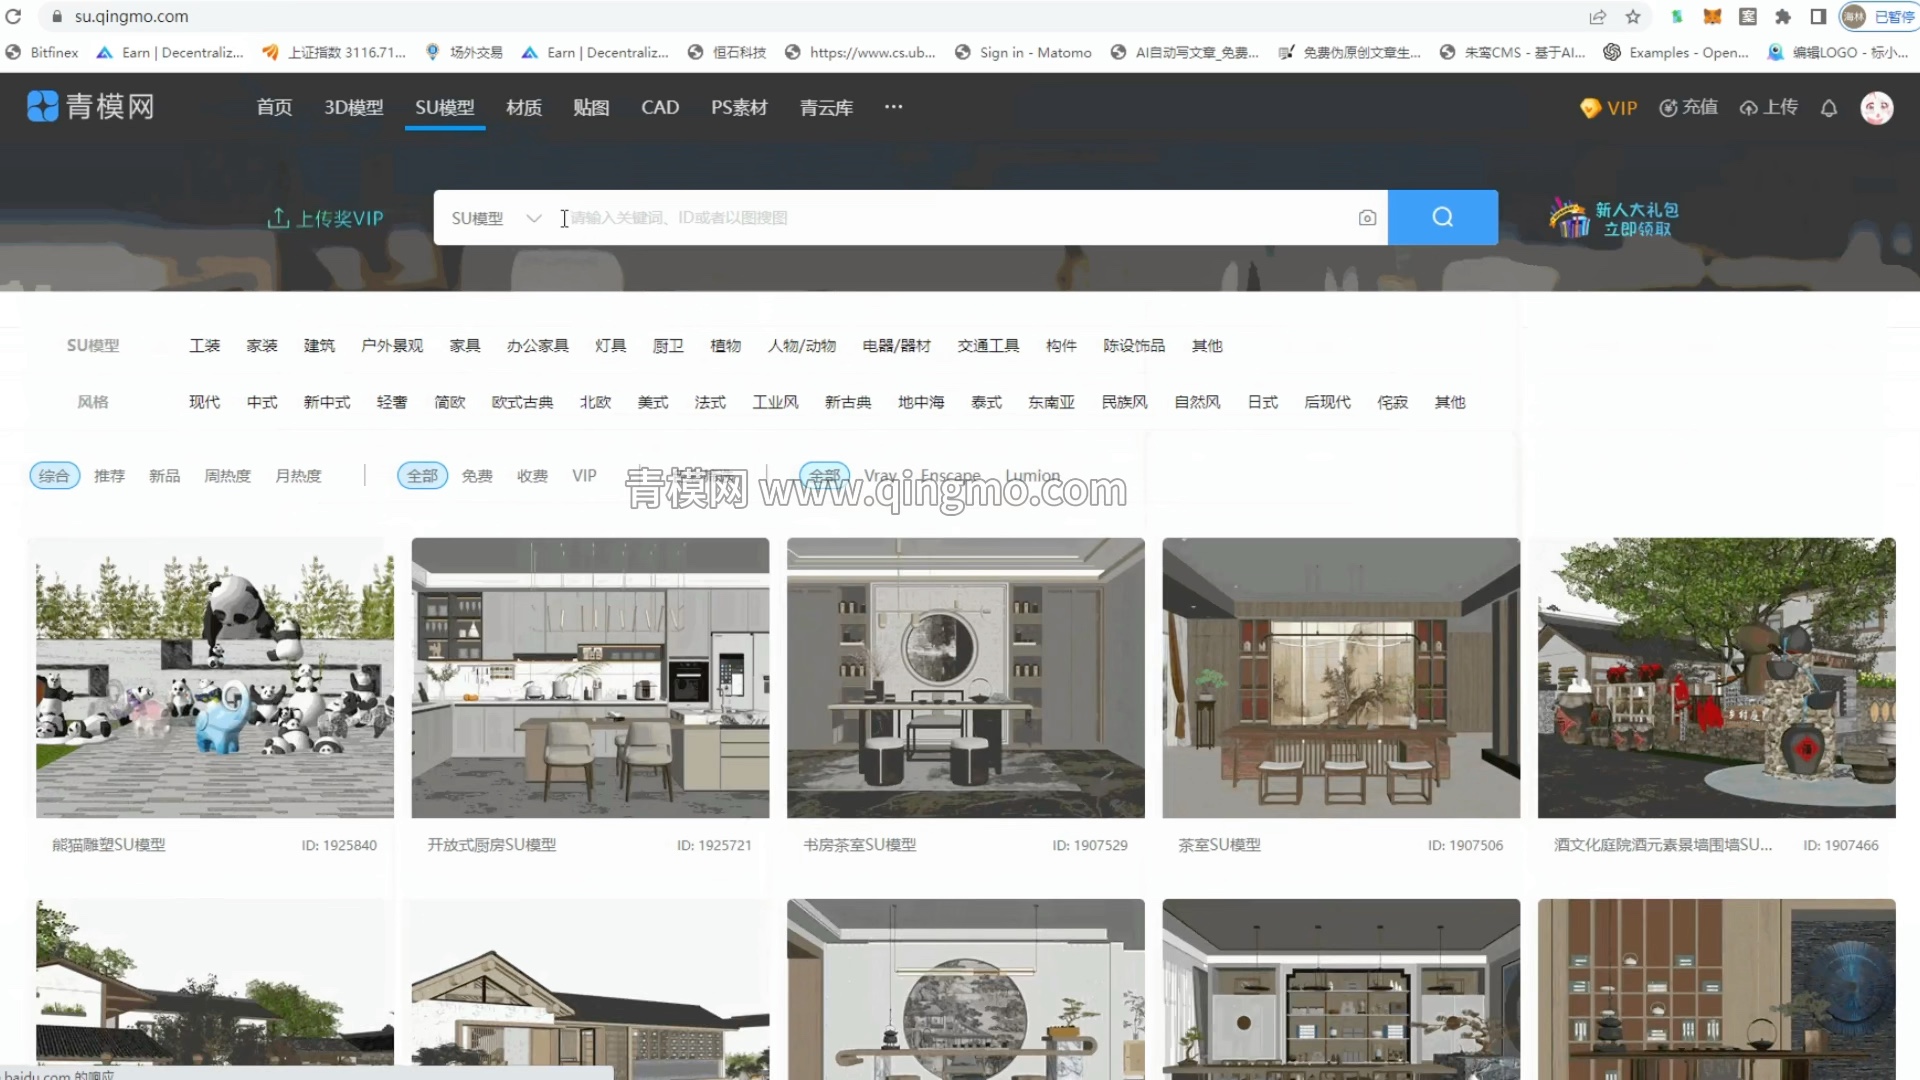Click the camera image-search icon
Image resolution: width=1920 pixels, height=1080 pixels.
[1367, 218]
